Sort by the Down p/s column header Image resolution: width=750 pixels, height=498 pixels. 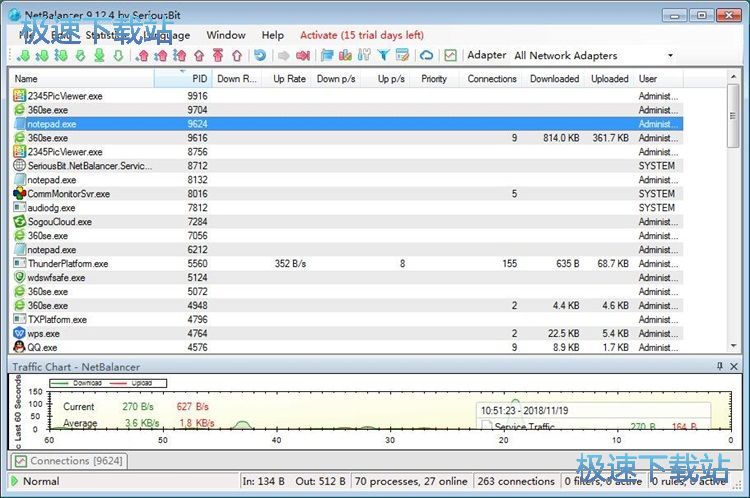pyautogui.click(x=336, y=78)
